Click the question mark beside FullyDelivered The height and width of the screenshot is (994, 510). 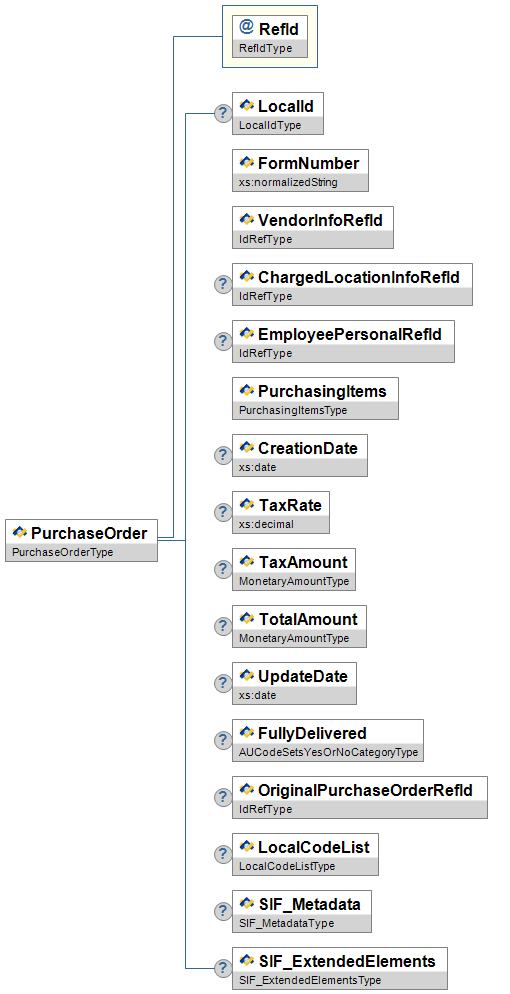222,740
